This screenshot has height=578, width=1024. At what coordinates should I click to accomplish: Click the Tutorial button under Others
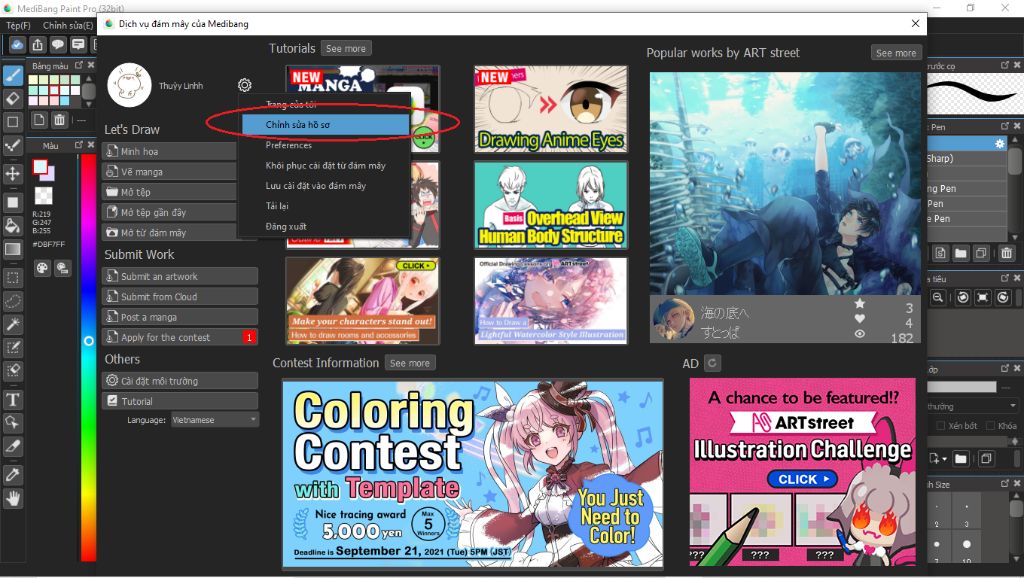180,401
